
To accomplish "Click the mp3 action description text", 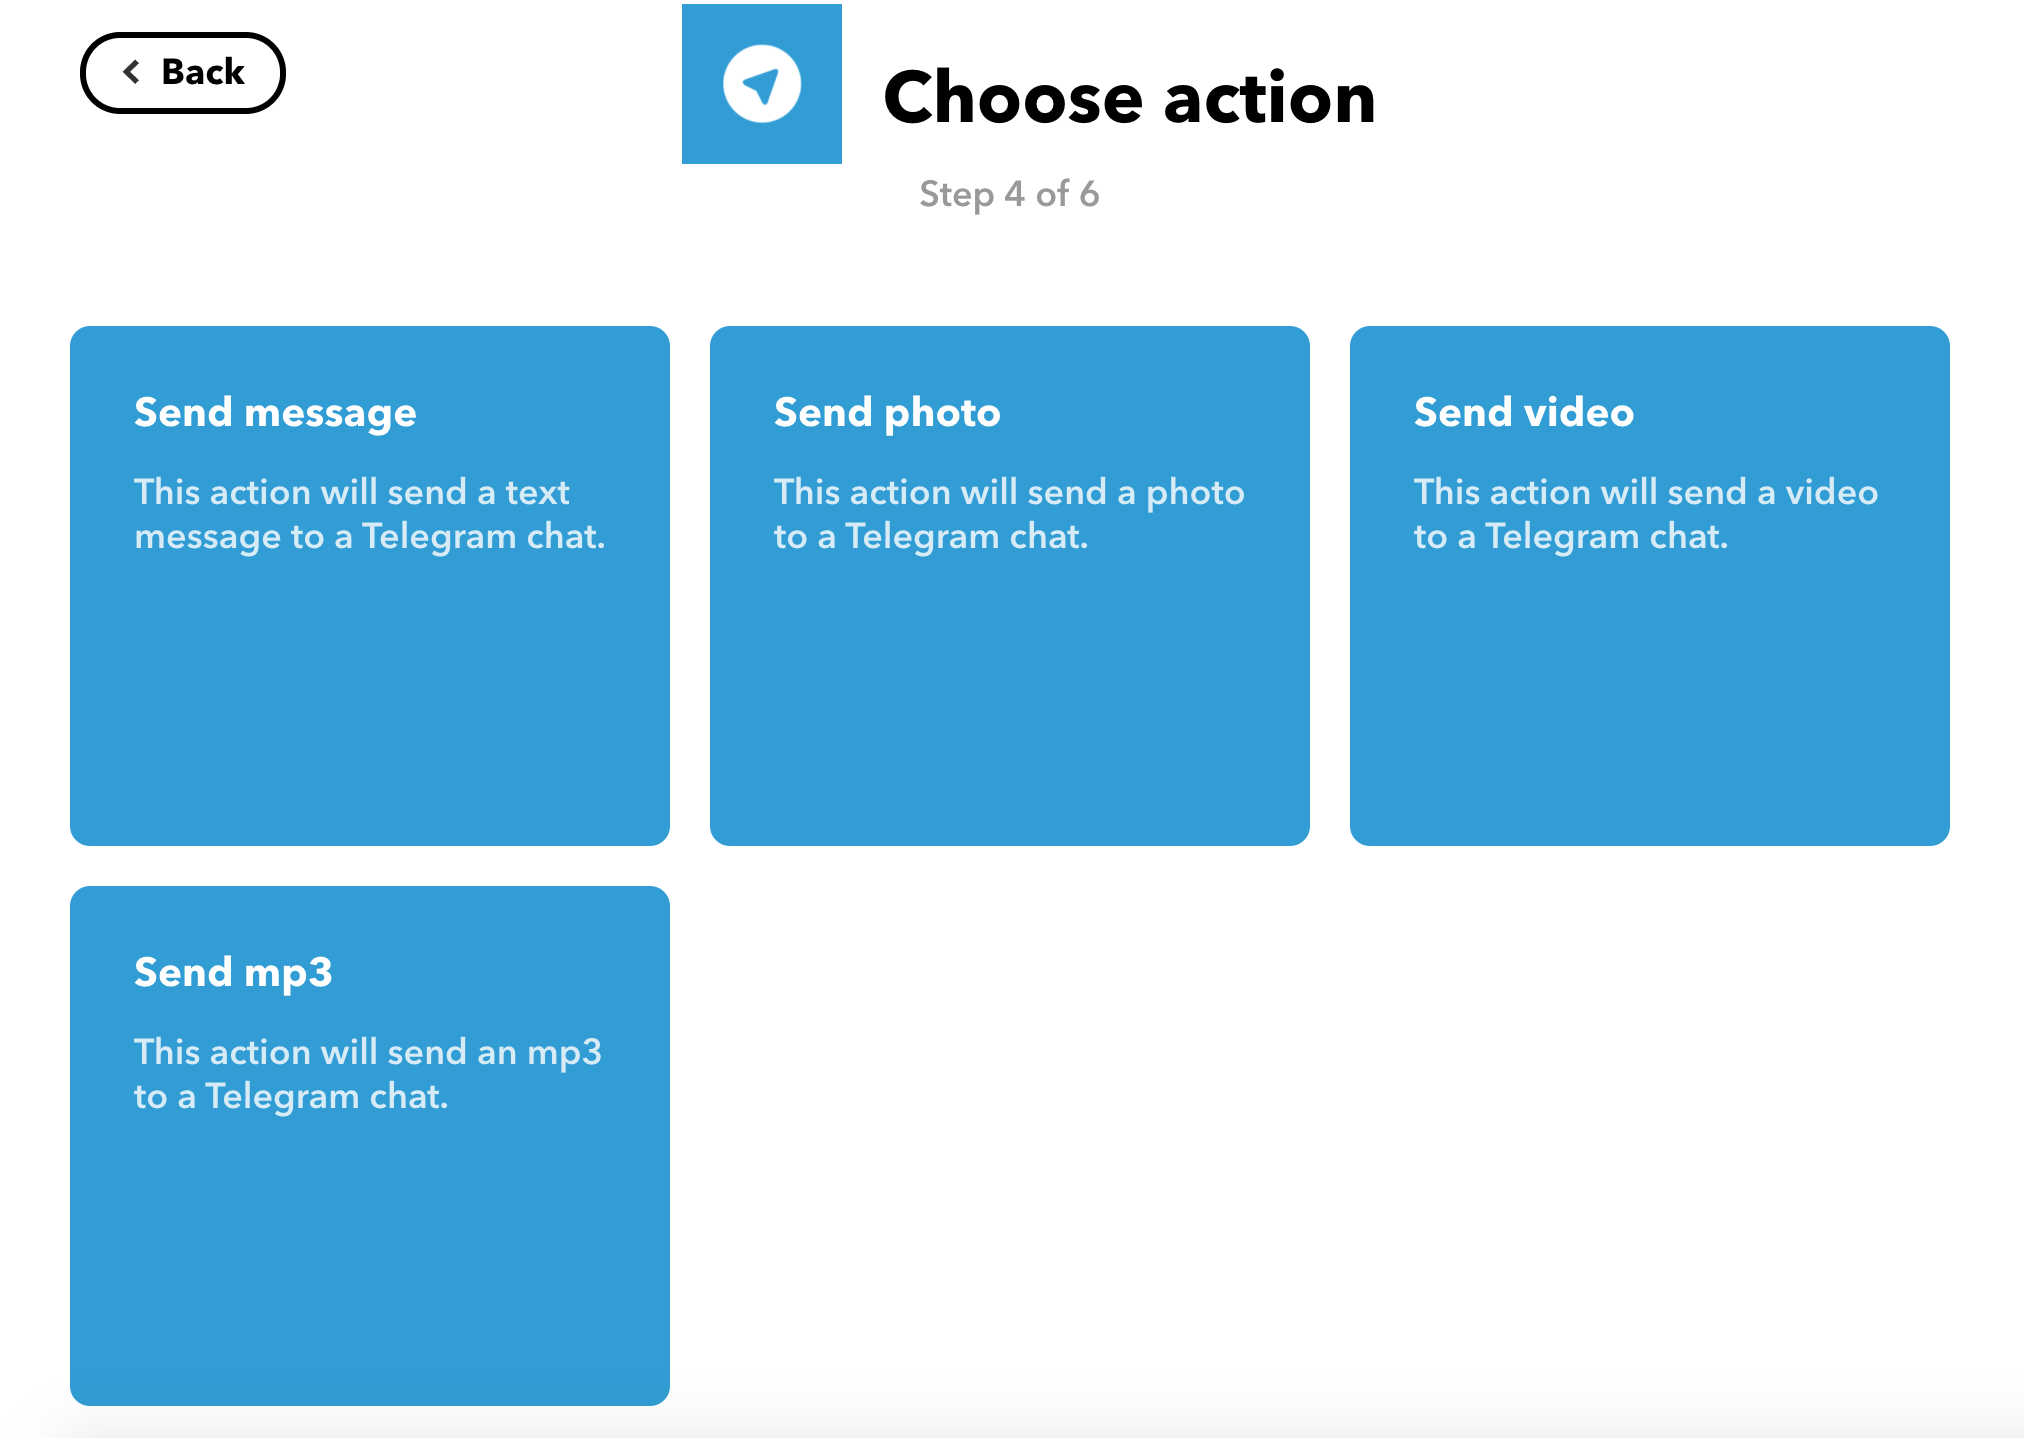I will pyautogui.click(x=367, y=1074).
